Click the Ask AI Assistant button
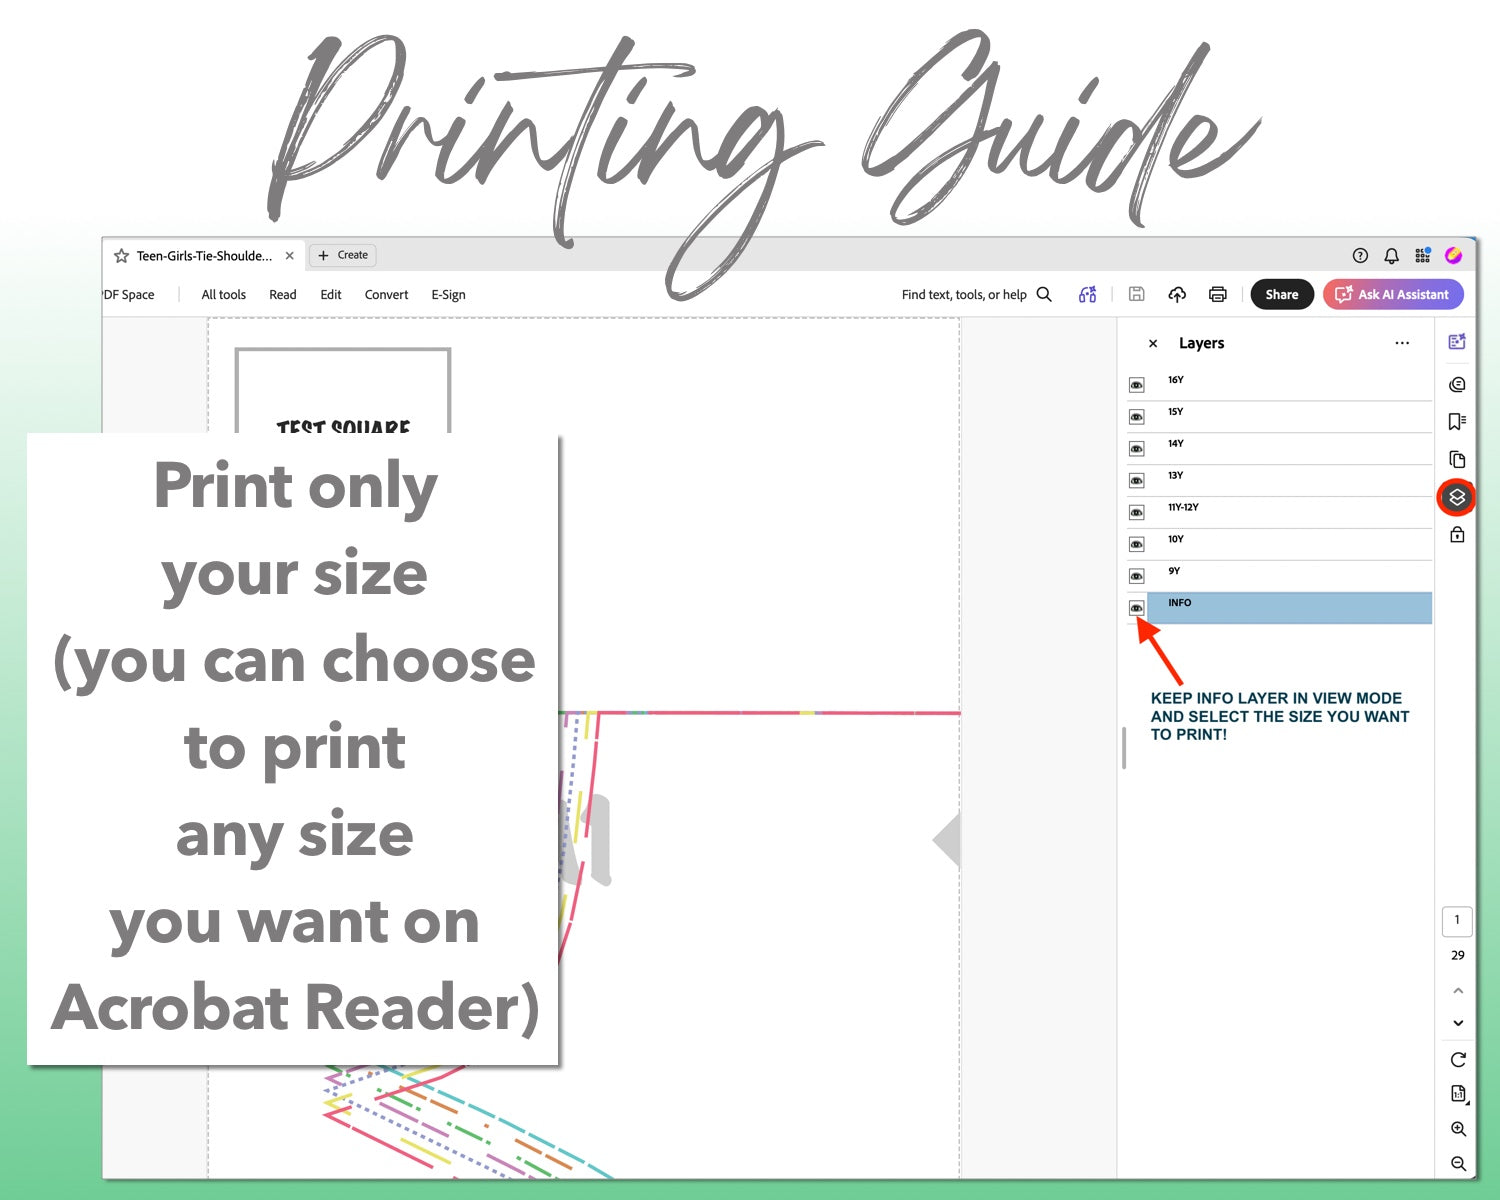This screenshot has height=1200, width=1500. [x=1393, y=294]
